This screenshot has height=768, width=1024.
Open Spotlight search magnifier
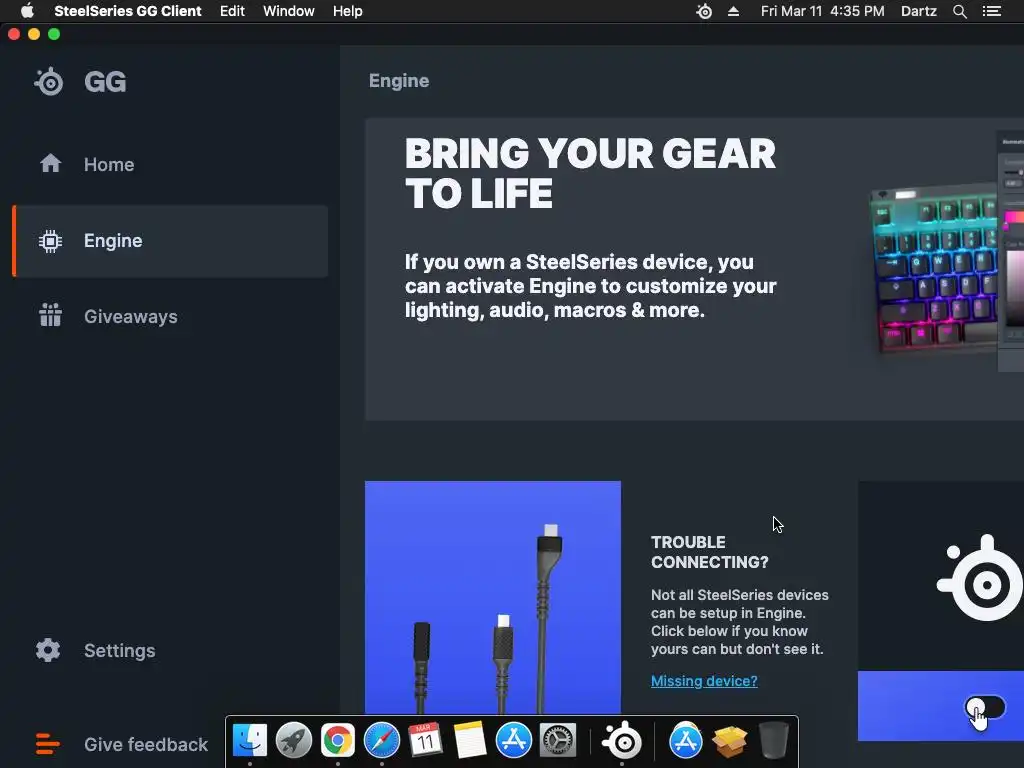click(x=959, y=11)
